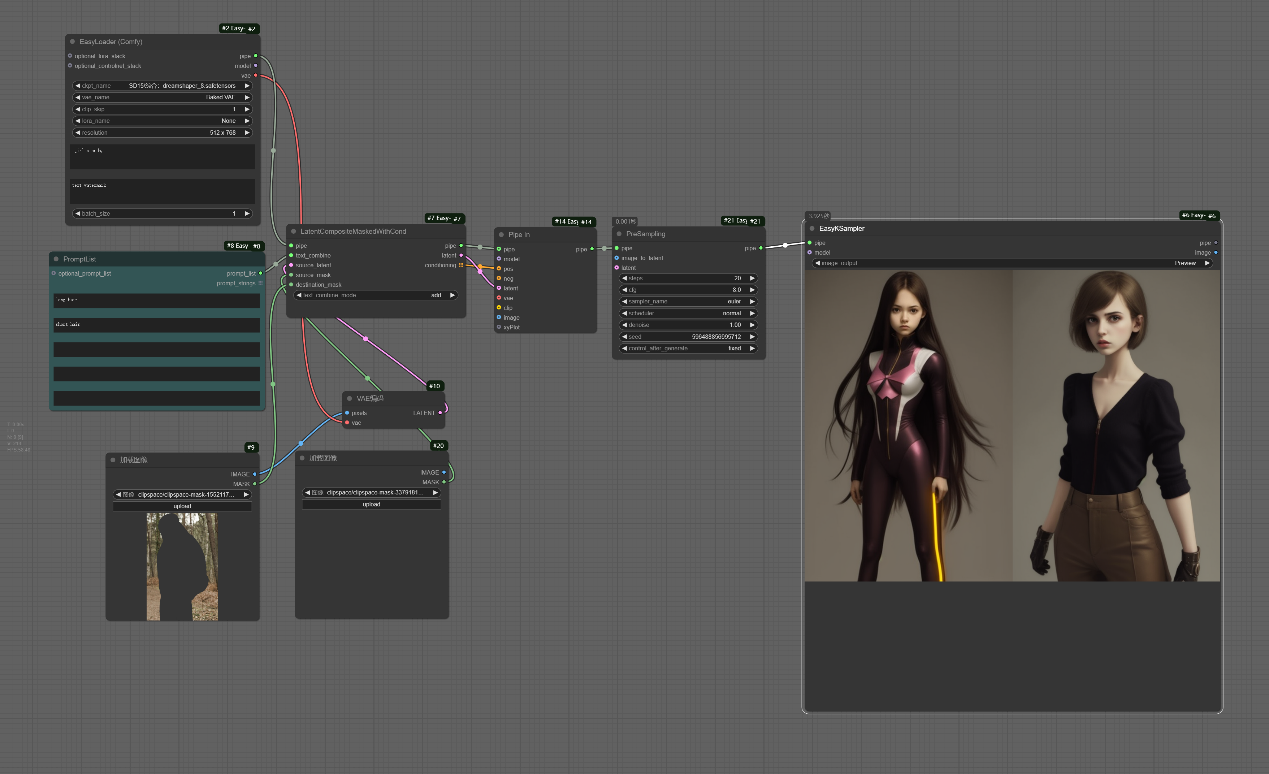Toggle collapse on the EasyKSampler node title dot

pos(812,229)
